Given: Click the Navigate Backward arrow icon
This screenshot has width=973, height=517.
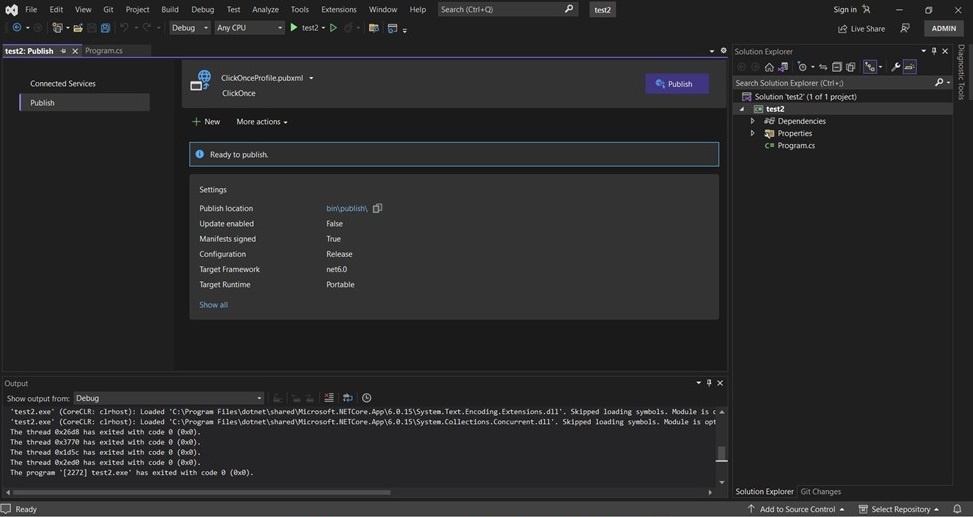Looking at the screenshot, I should point(17,28).
